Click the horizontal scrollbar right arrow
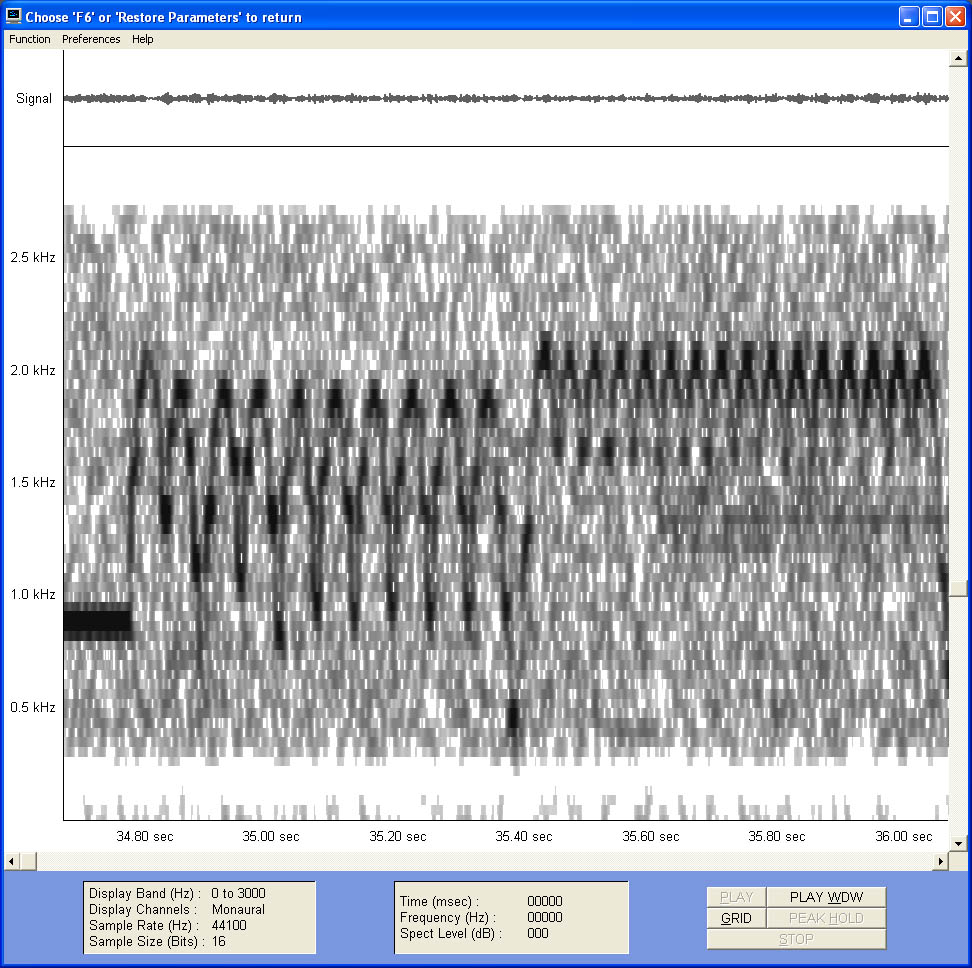 click(941, 861)
